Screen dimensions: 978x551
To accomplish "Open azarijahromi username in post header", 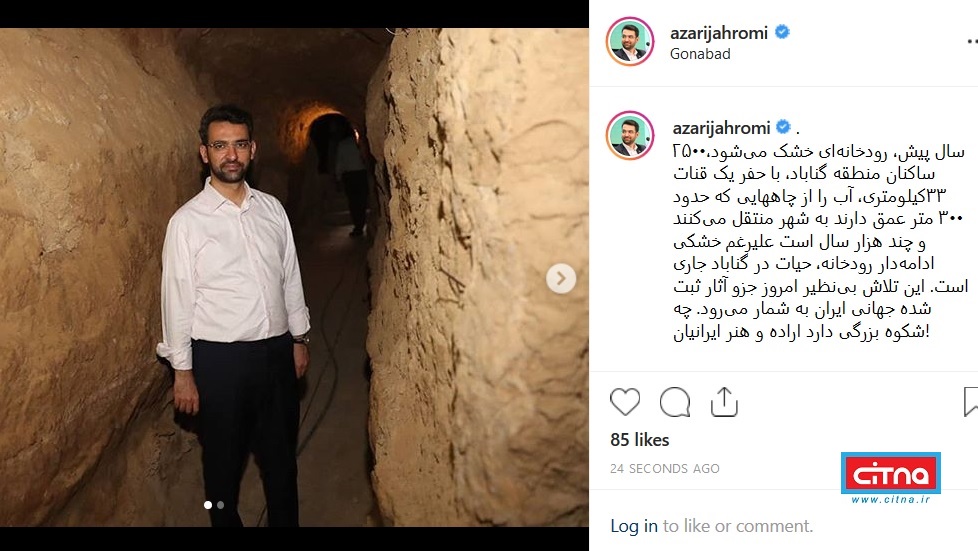I will 719,33.
